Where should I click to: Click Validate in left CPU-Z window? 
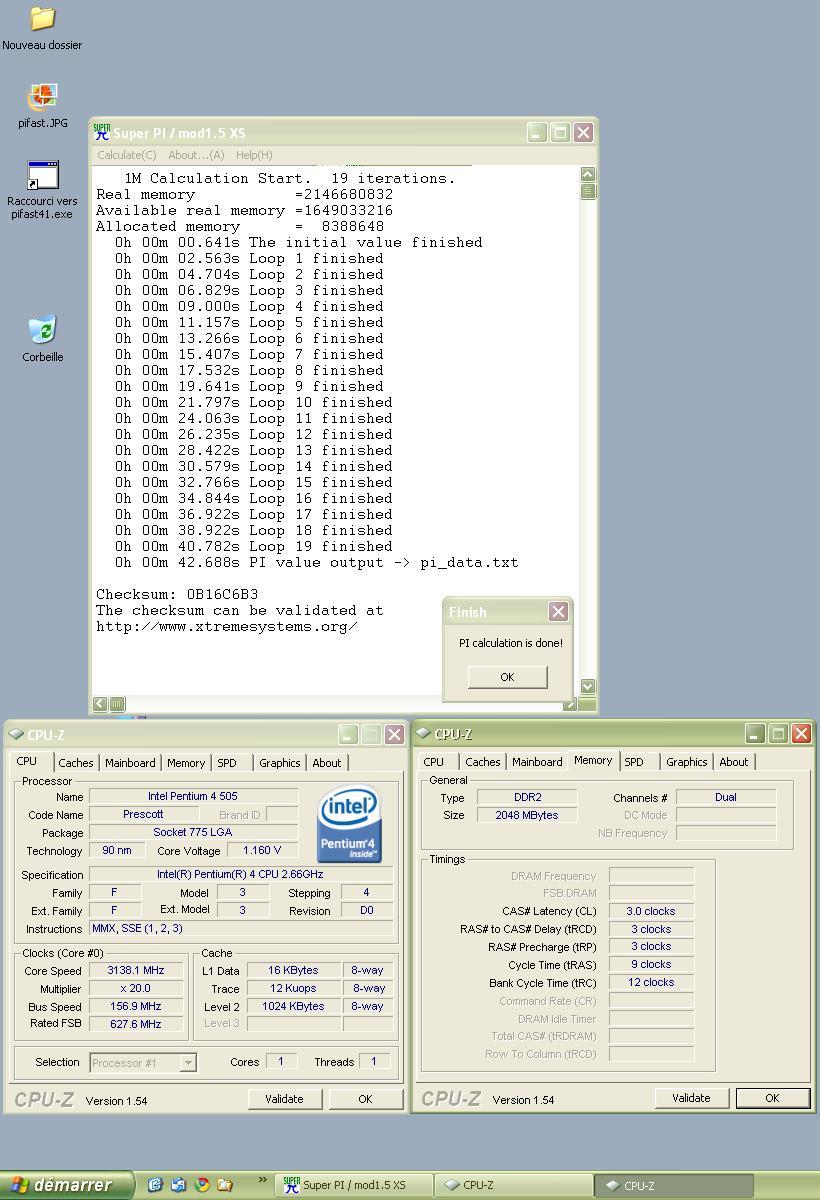point(284,1098)
